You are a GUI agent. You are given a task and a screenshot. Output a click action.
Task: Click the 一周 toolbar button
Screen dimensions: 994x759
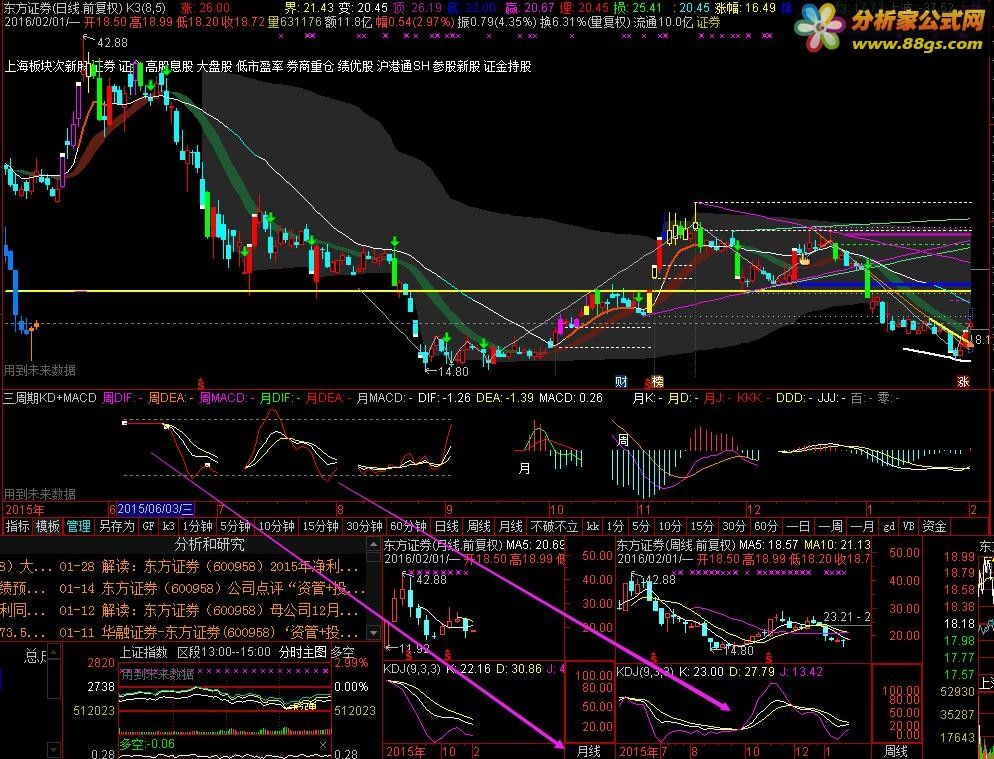[x=830, y=526]
